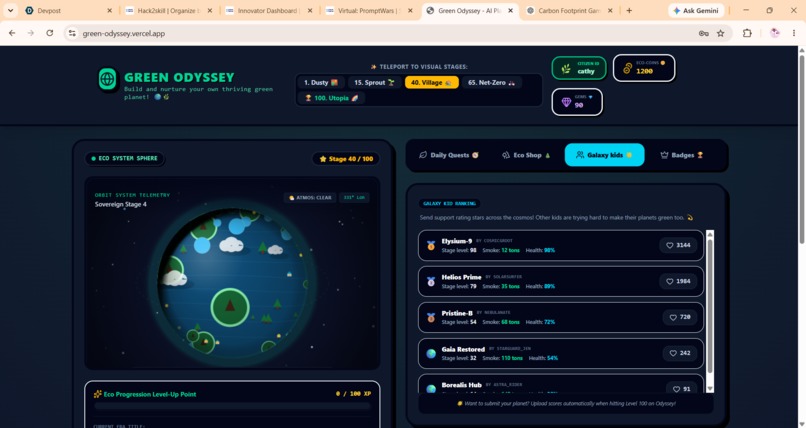
Task: Click the citizen ID leaf icon
Action: 565,68
